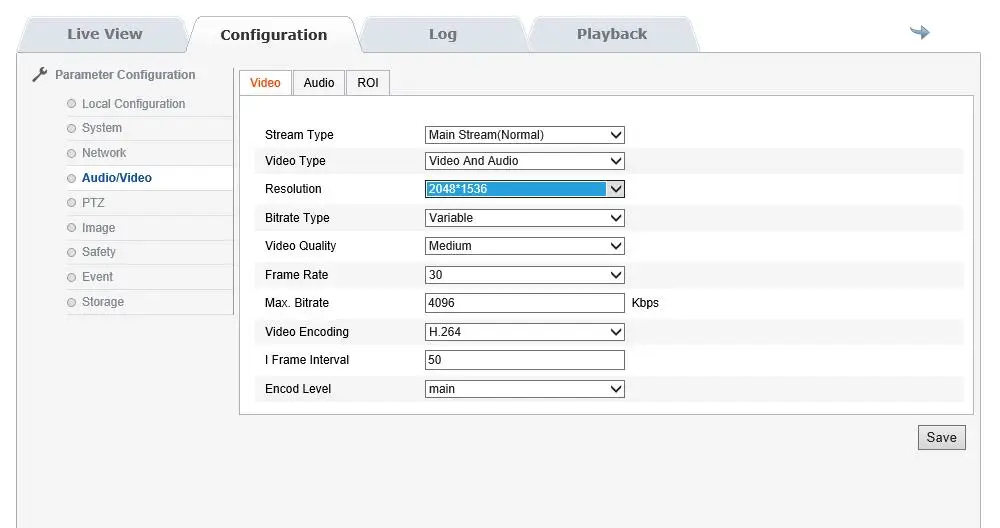Click the Parameter Configuration wrench icon

pos(40,75)
